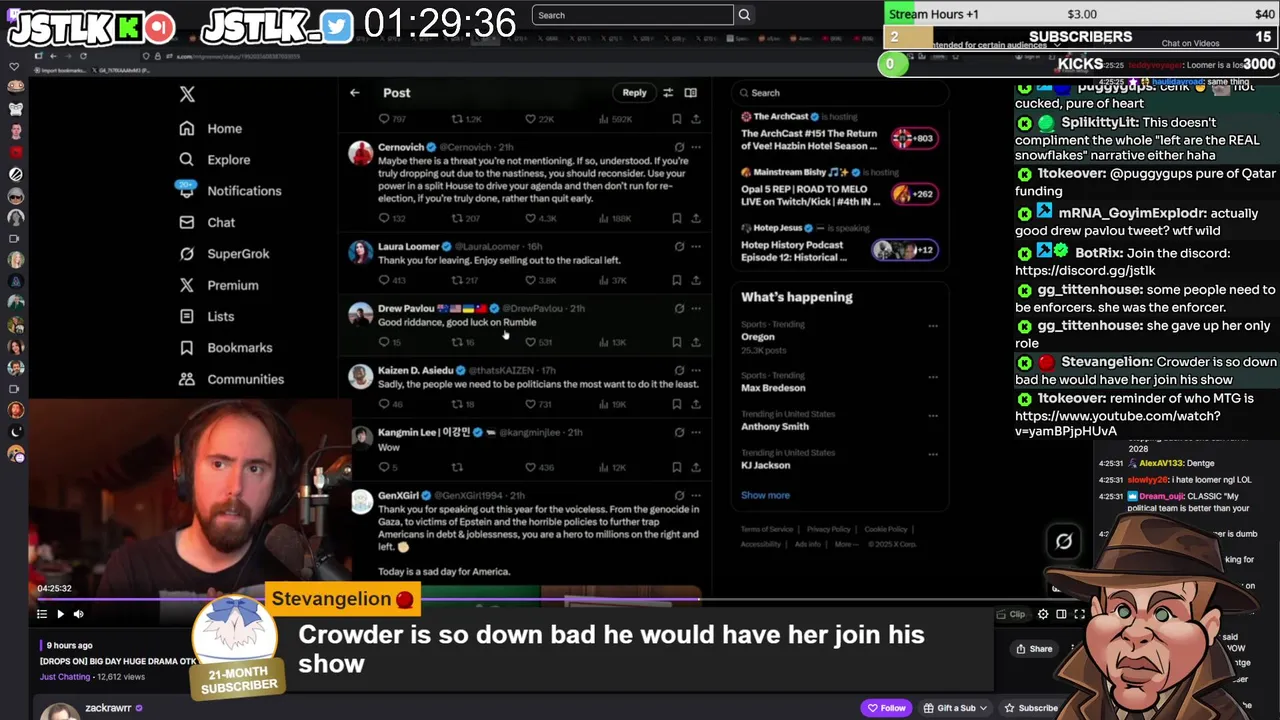Open The ArchCast #151 live space
The image size is (1280, 720).
[838, 133]
